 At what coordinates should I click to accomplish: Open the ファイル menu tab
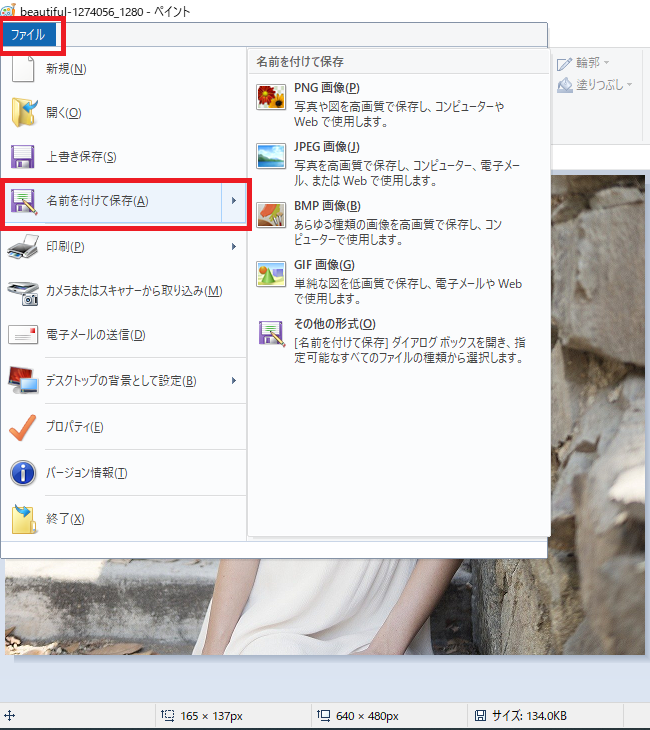tap(29, 35)
